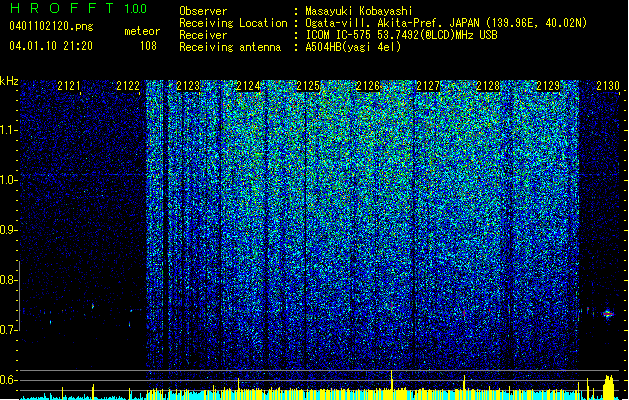Click the 2121 time marker
Screen dimensions: 629x400
(x=69, y=86)
